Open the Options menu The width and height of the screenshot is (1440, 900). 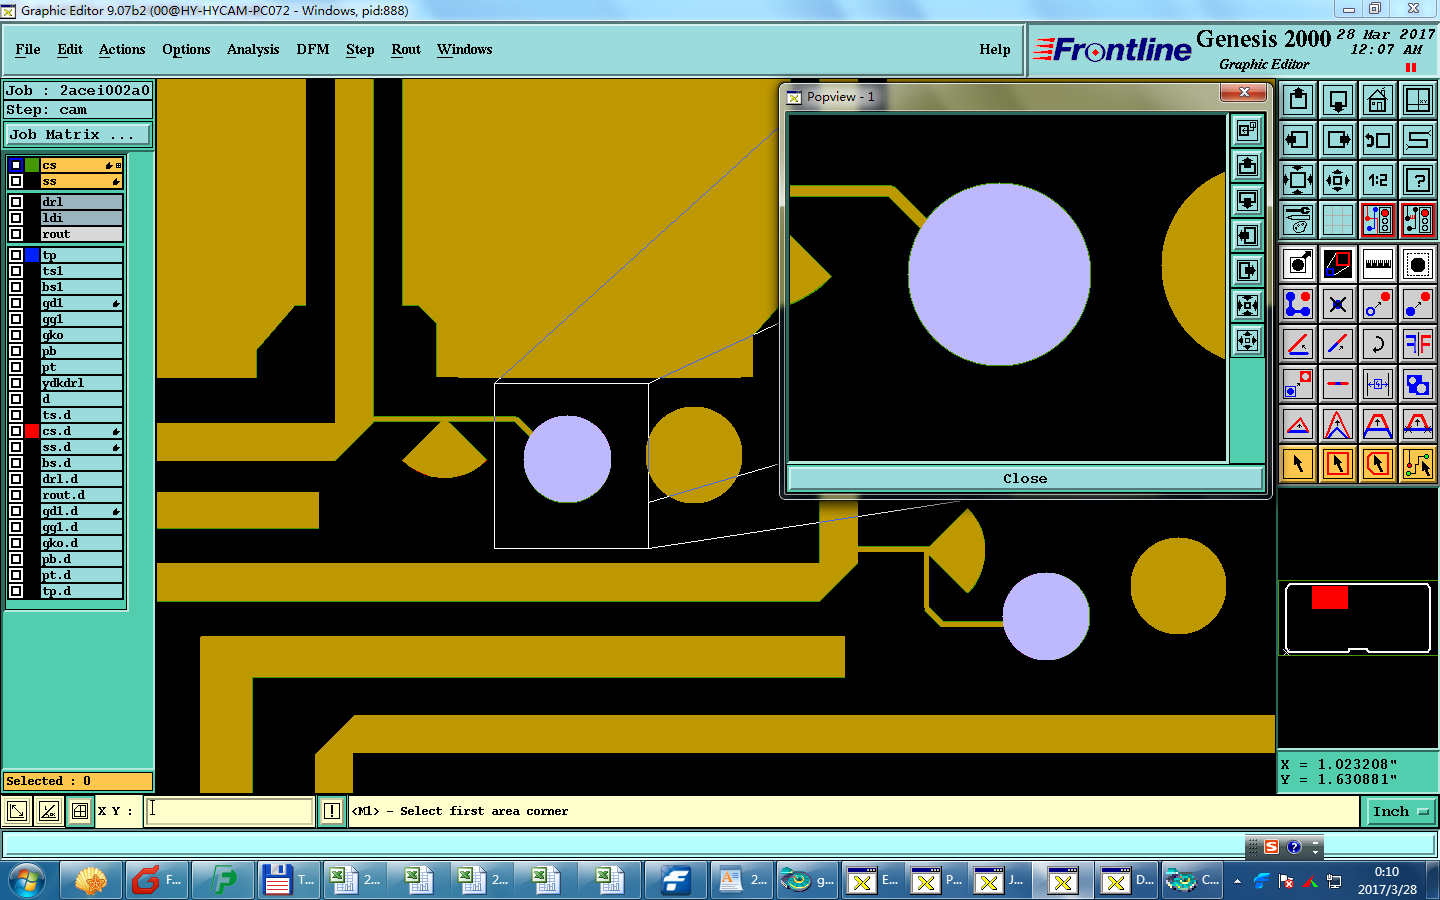click(x=186, y=49)
